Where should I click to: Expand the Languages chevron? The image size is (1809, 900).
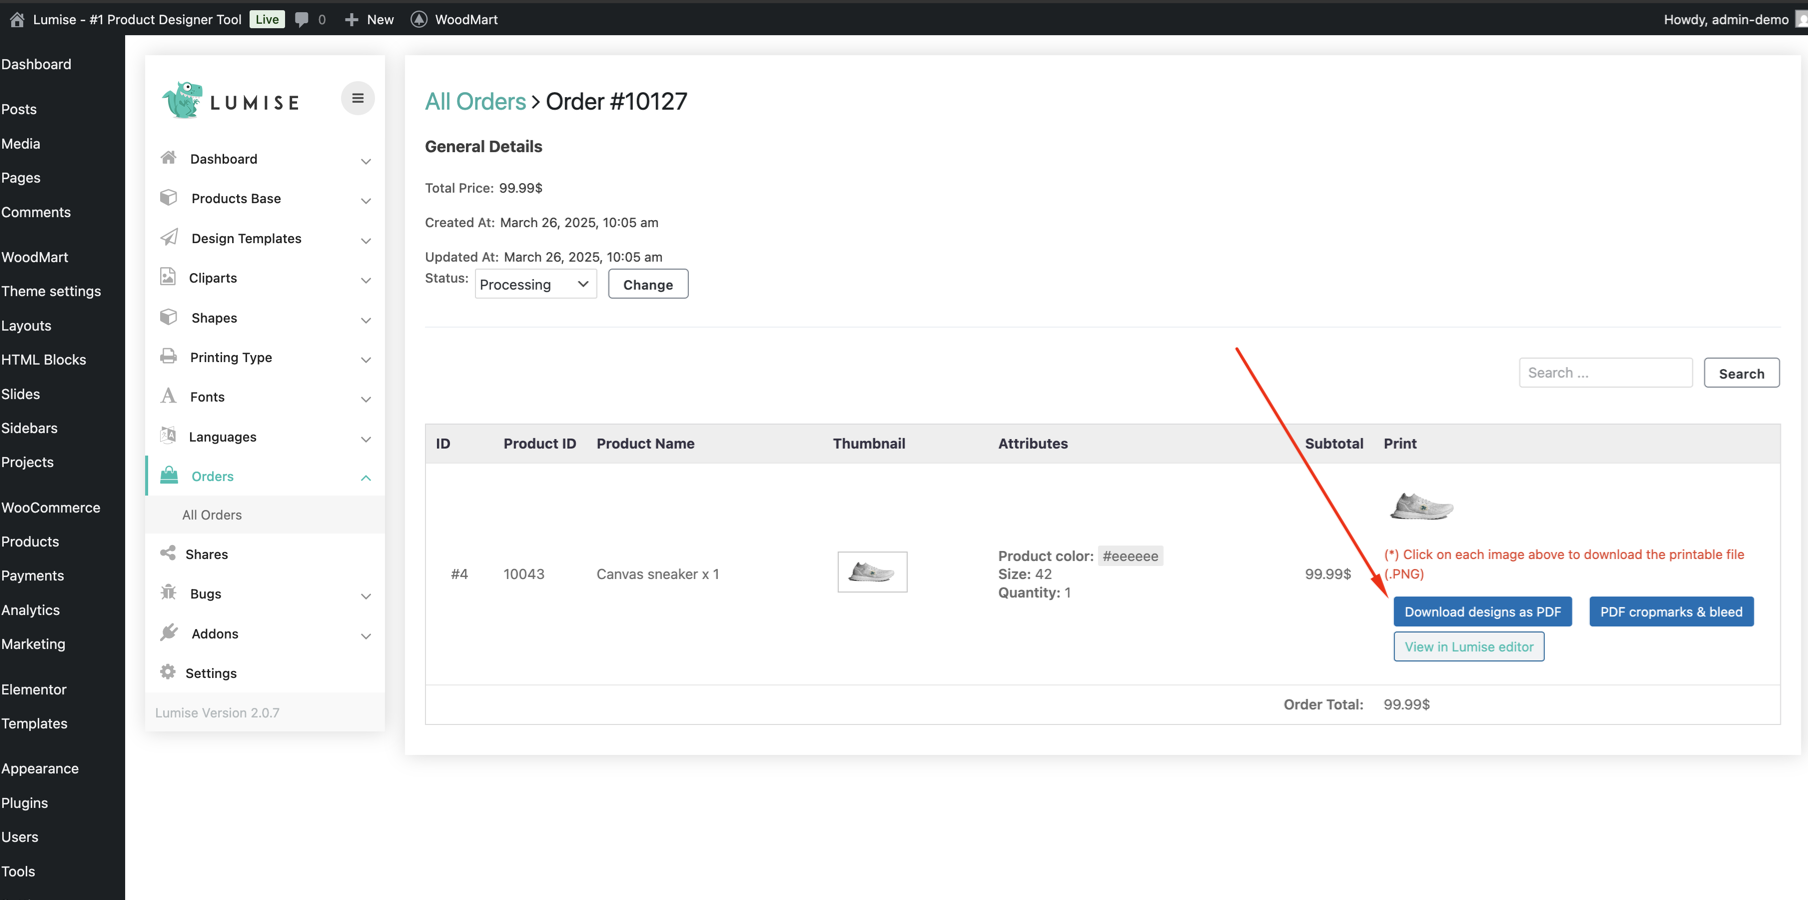coord(366,439)
